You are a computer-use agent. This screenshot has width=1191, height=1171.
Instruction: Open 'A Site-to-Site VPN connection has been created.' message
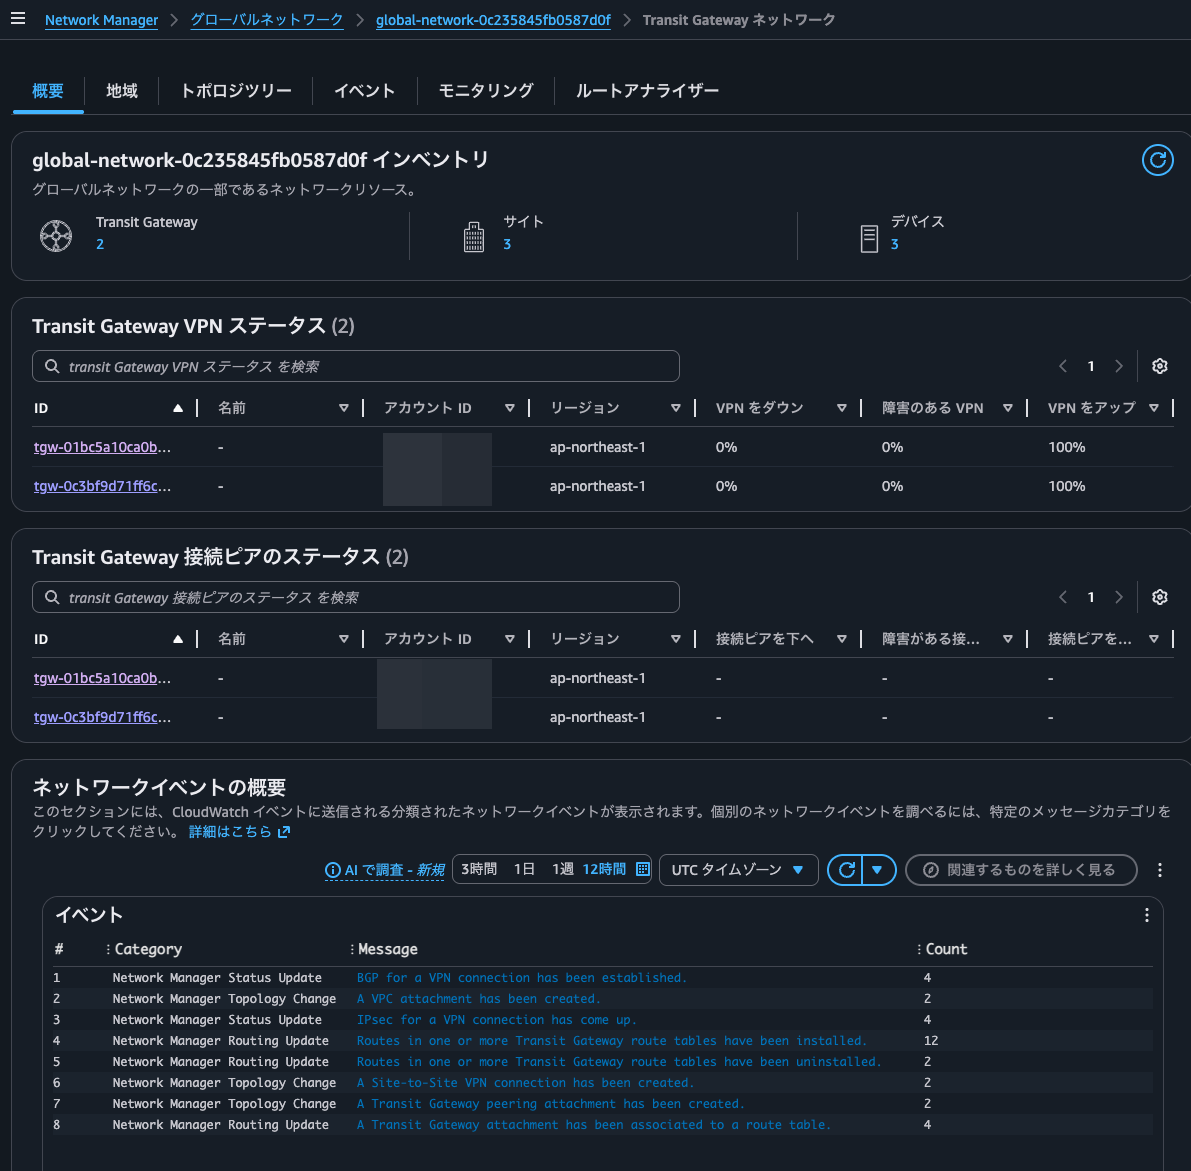pyautogui.click(x=526, y=1082)
